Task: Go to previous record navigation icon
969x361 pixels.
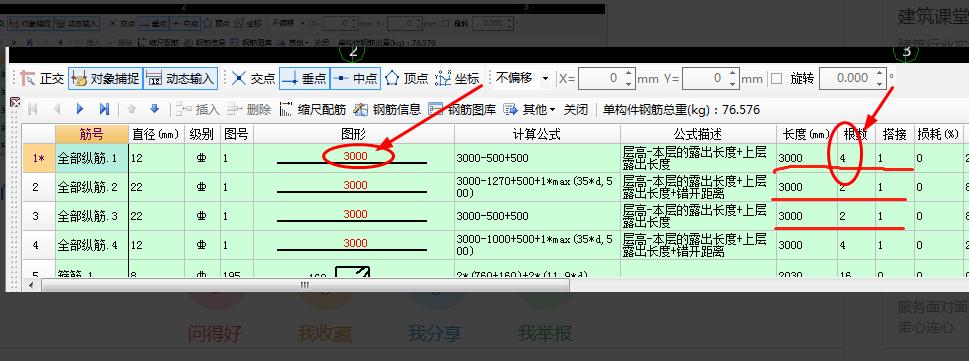Action: (57, 109)
